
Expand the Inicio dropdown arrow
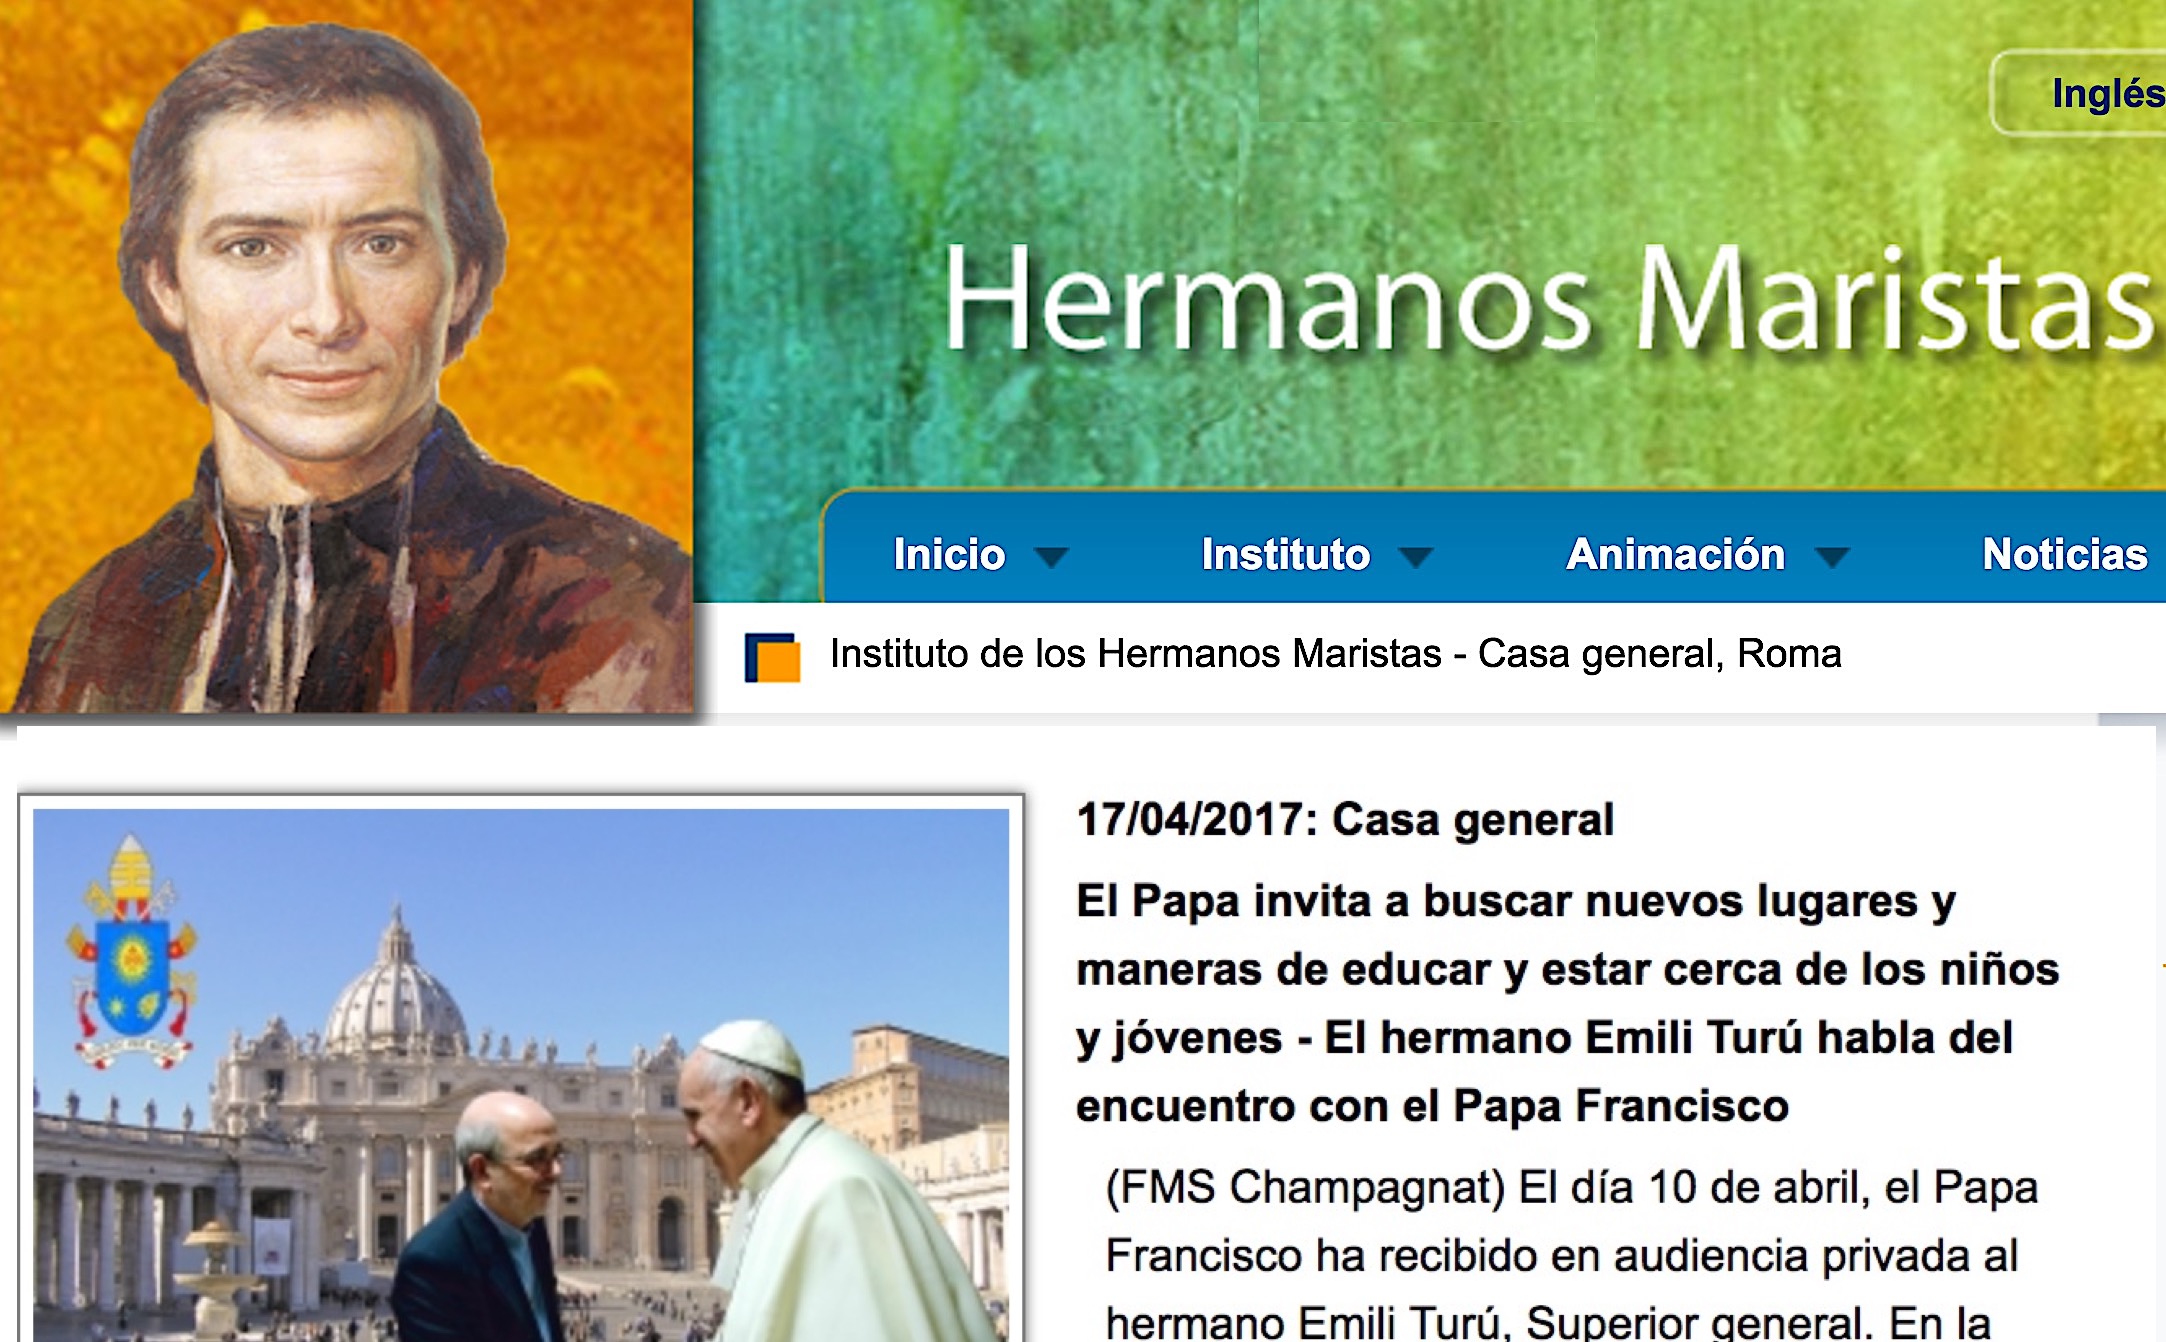(x=1050, y=557)
